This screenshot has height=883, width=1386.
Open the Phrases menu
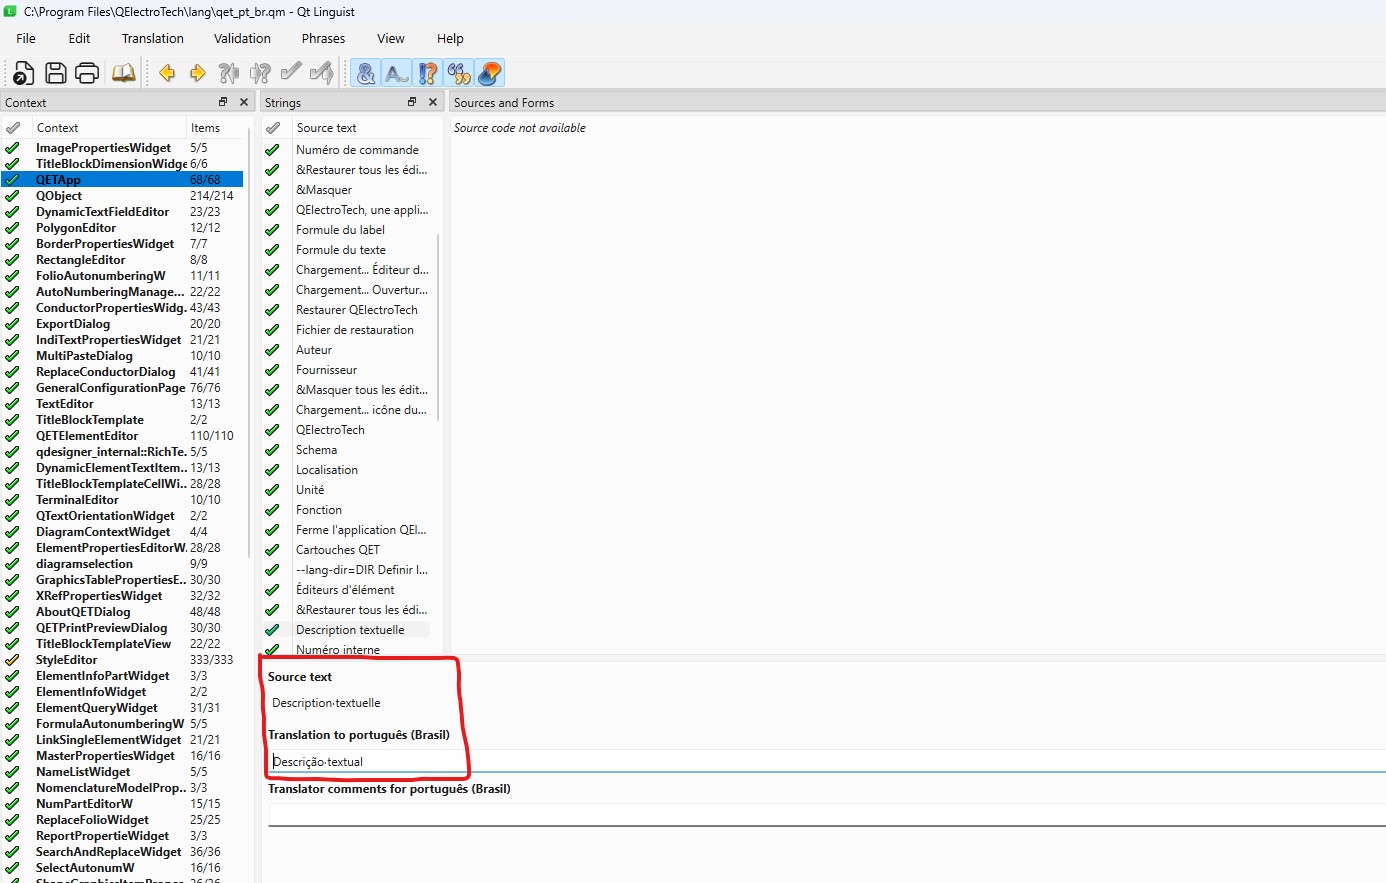[323, 38]
